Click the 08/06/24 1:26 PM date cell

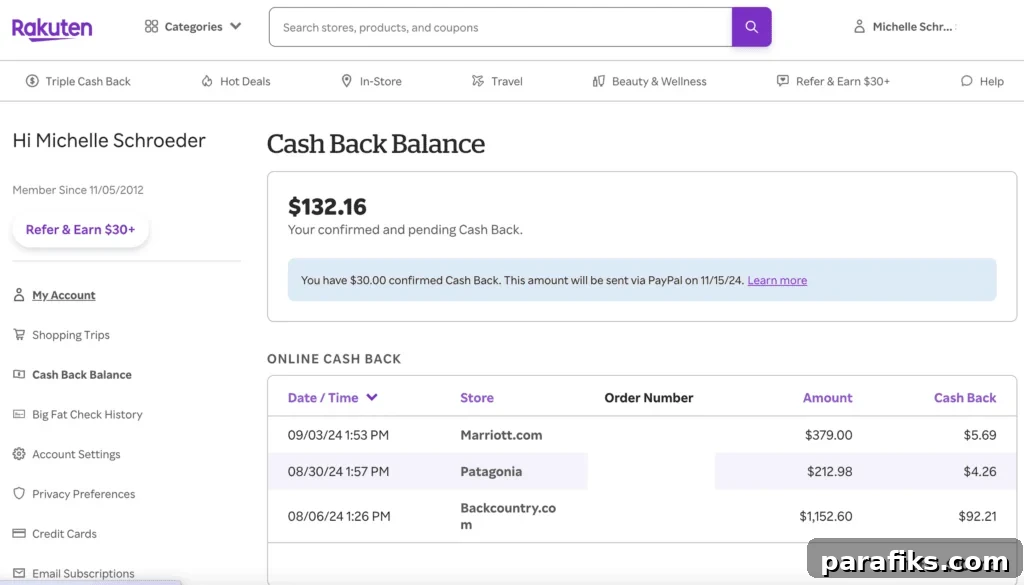[x=339, y=516]
